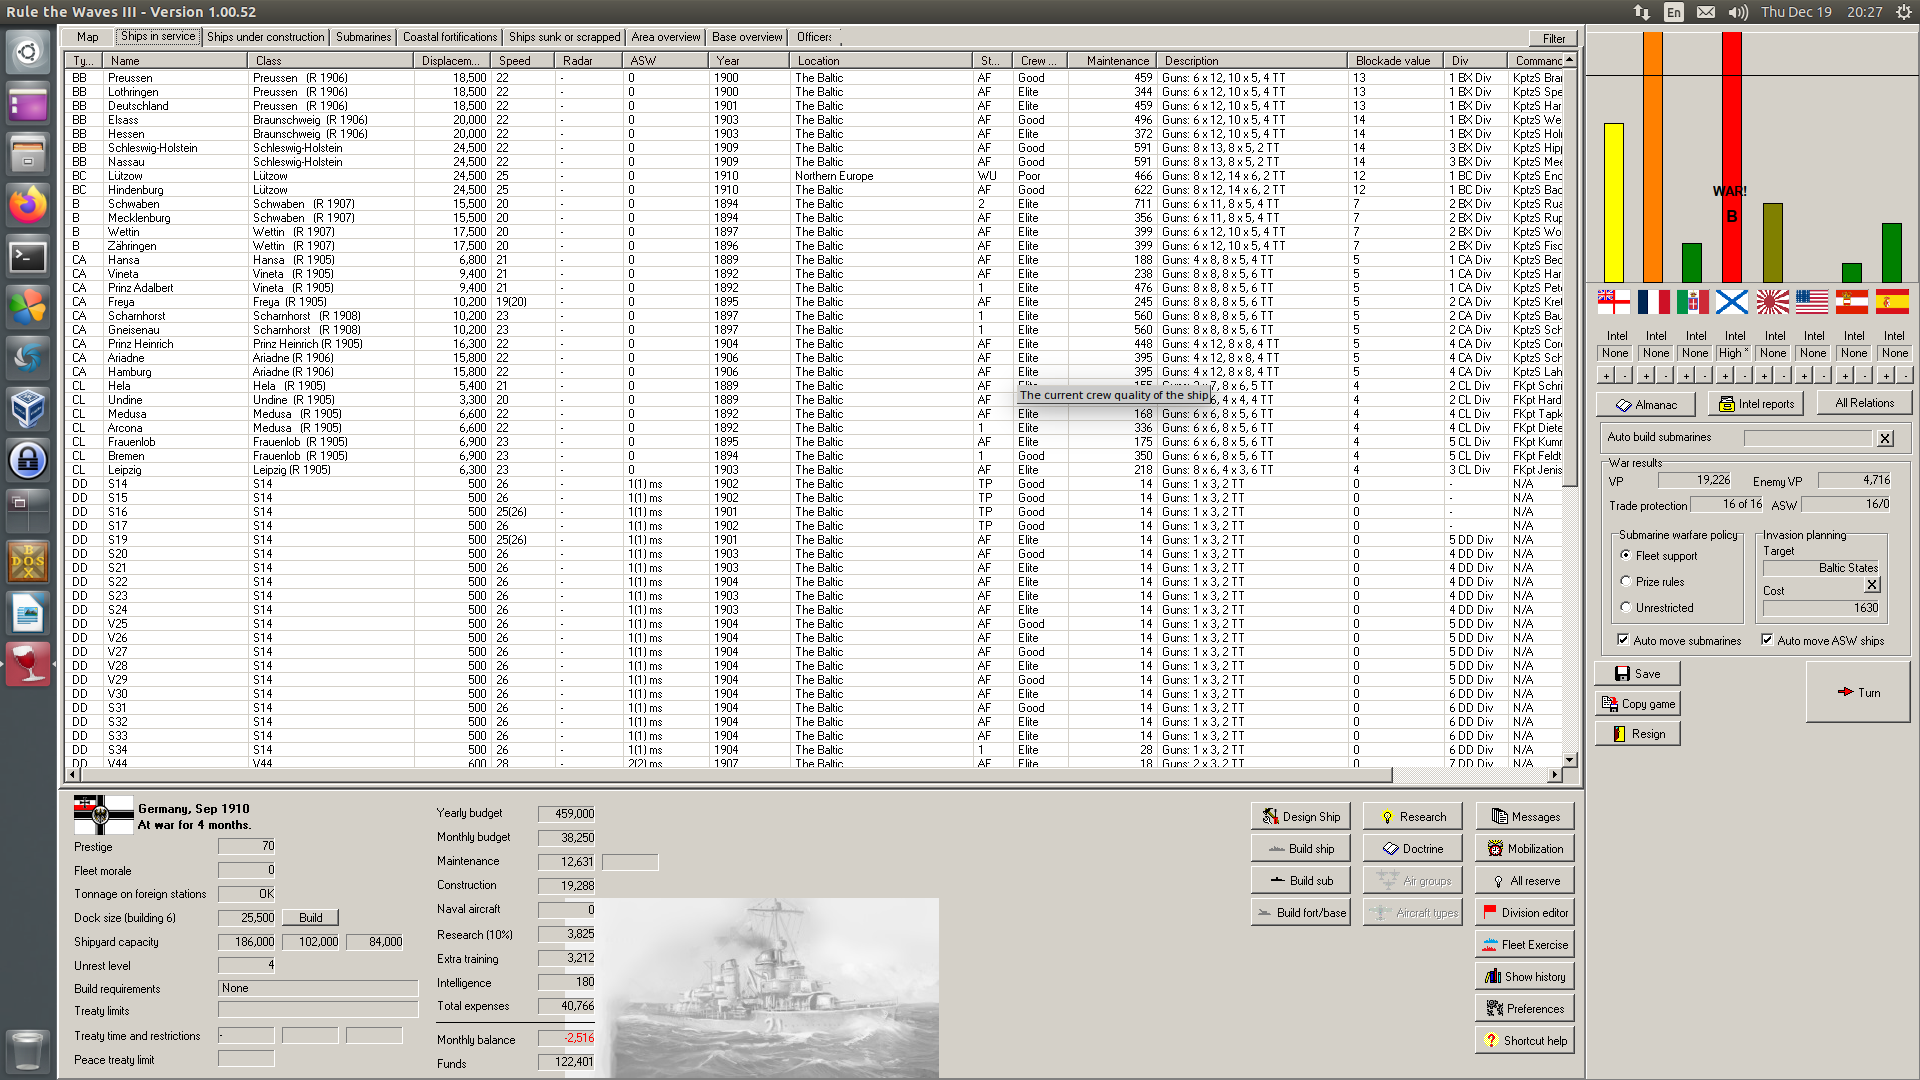1920x1080 pixels.
Task: Toggle Auto move ASW ships checkbox
Action: (x=1767, y=640)
